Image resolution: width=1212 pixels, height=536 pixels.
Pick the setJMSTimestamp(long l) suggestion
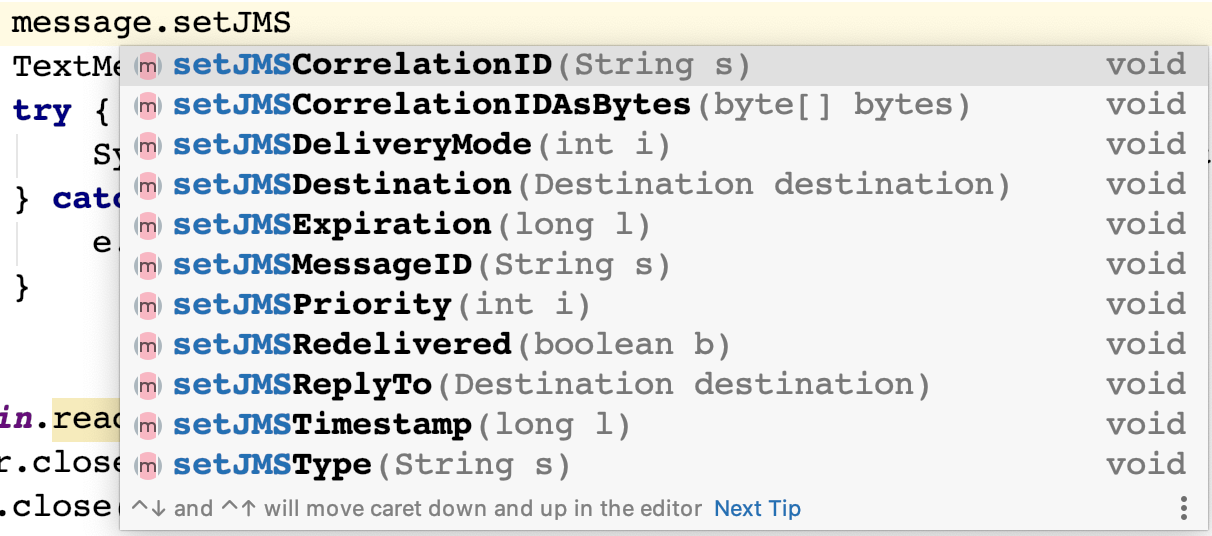click(400, 425)
